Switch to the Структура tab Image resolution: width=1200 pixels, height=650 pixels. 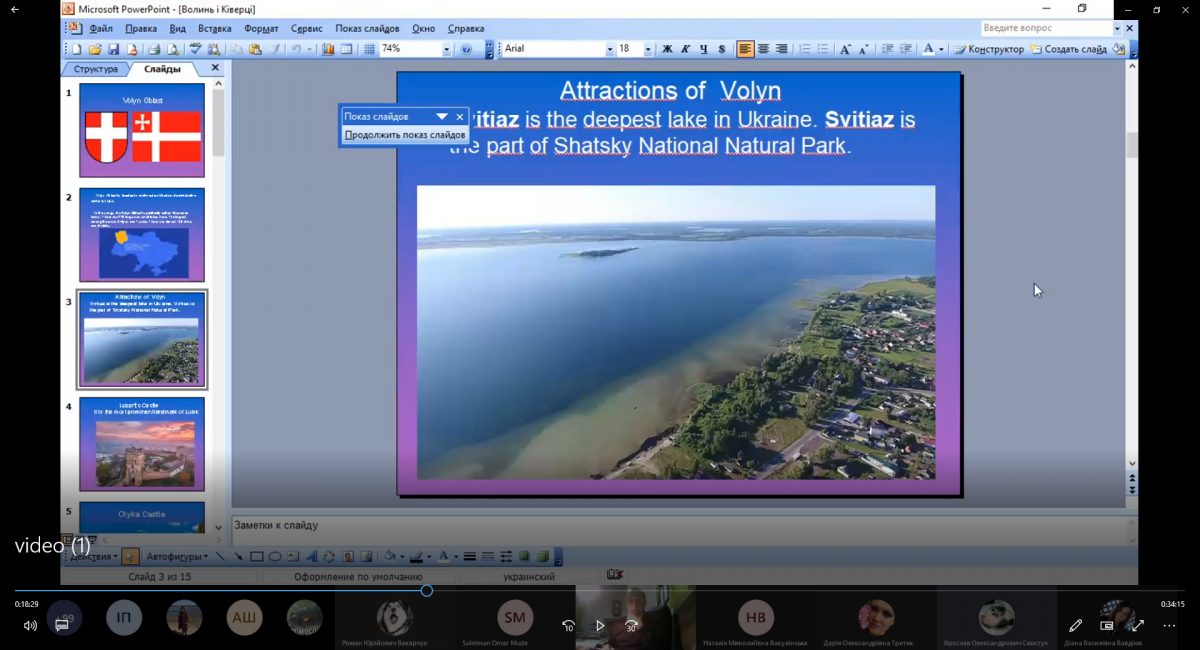click(96, 69)
